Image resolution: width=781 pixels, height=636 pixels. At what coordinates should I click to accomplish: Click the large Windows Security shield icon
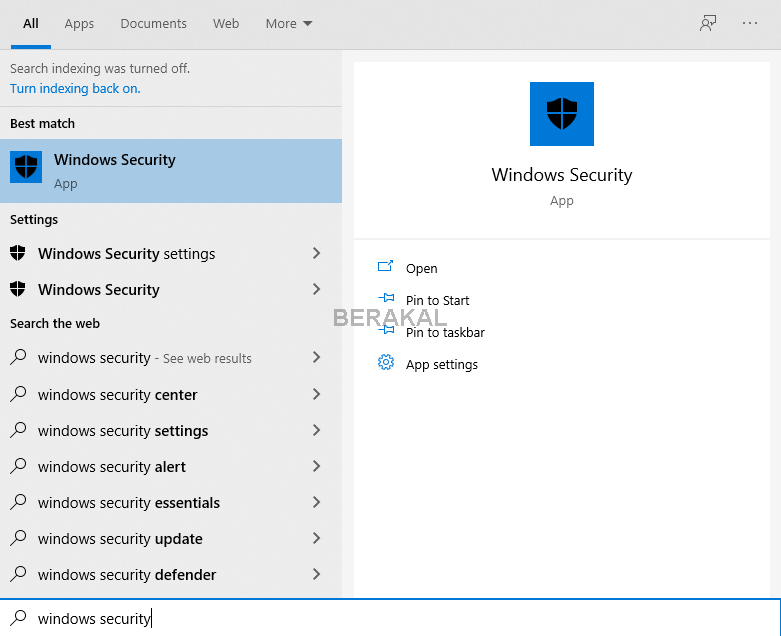tap(561, 114)
